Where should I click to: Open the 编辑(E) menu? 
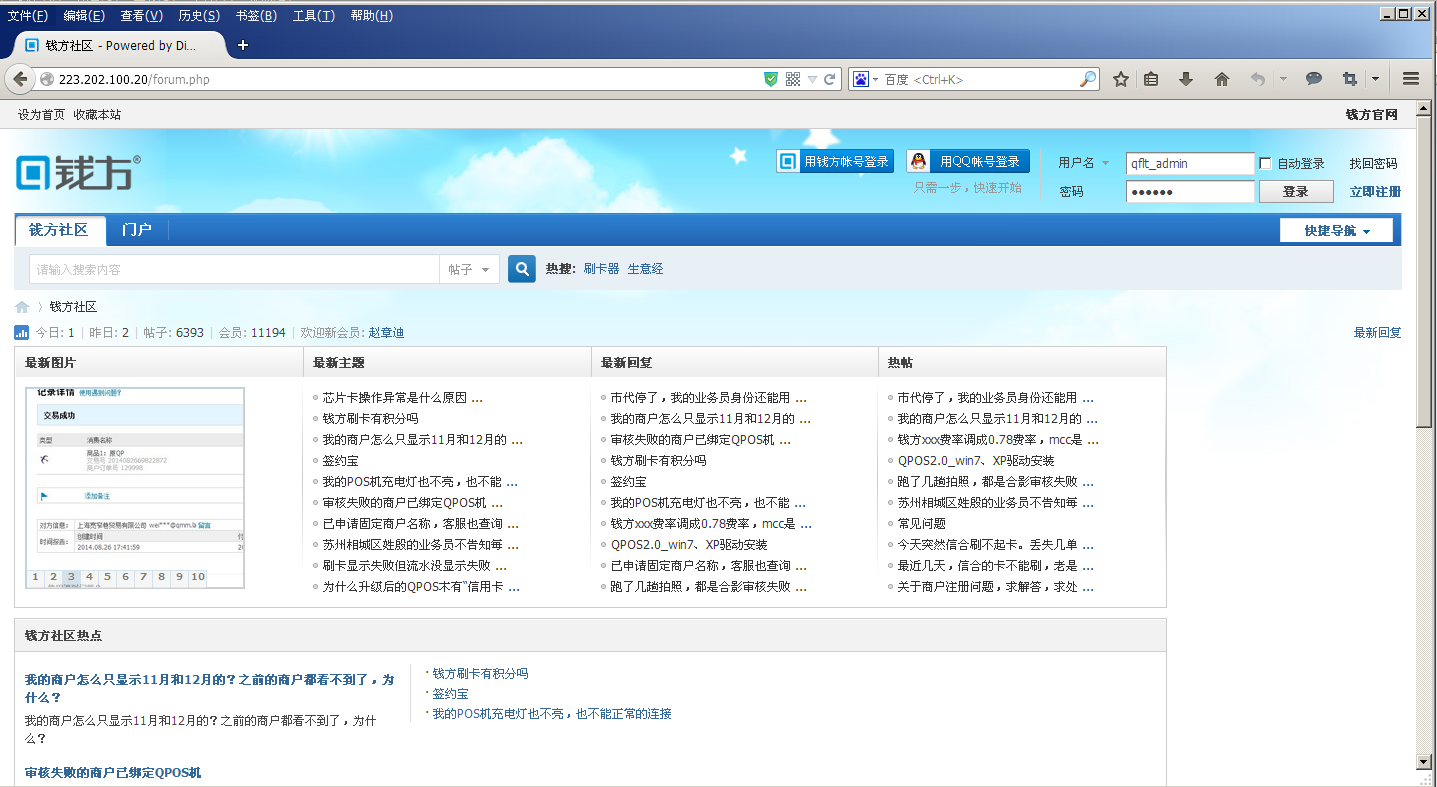(84, 16)
